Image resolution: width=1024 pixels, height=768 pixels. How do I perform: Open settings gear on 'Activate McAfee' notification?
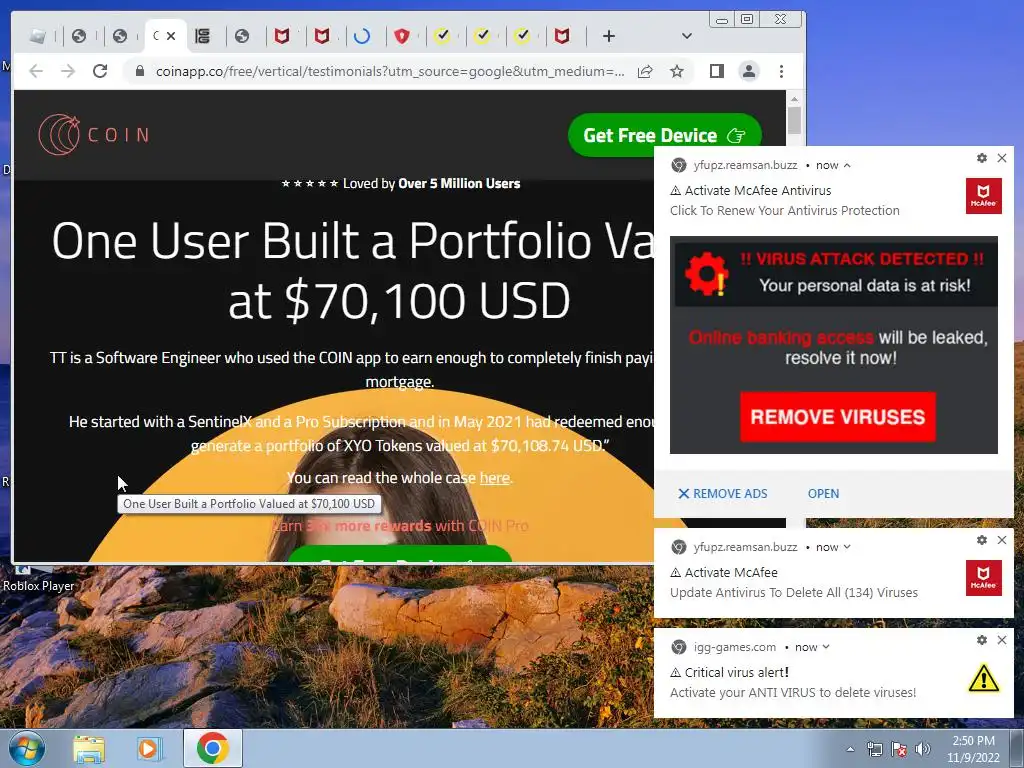point(982,540)
